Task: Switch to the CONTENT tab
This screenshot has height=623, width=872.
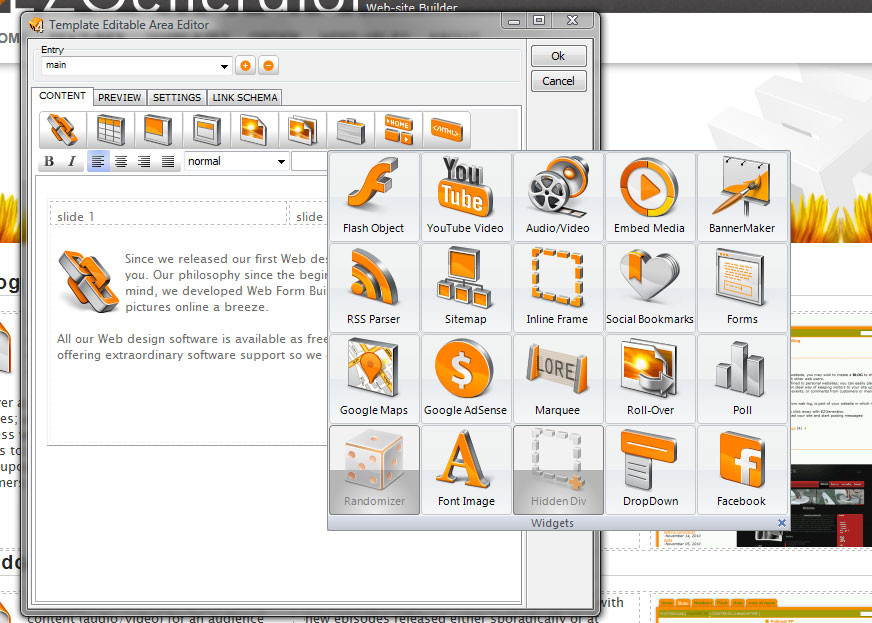Action: pyautogui.click(x=62, y=96)
